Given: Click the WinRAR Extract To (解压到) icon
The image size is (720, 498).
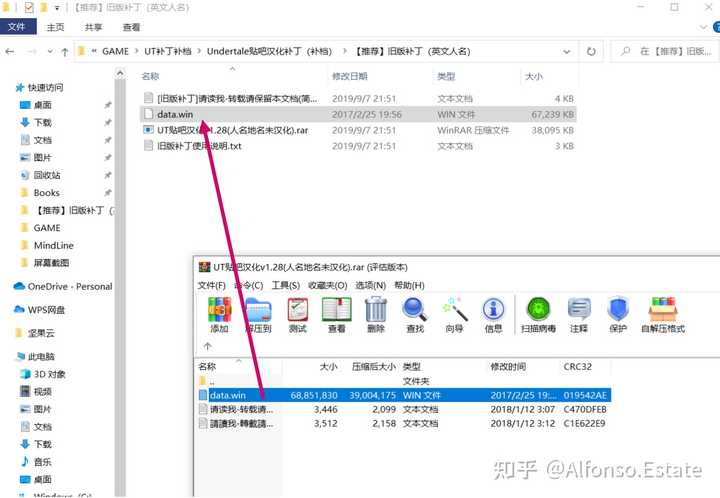Looking at the screenshot, I should 258,314.
